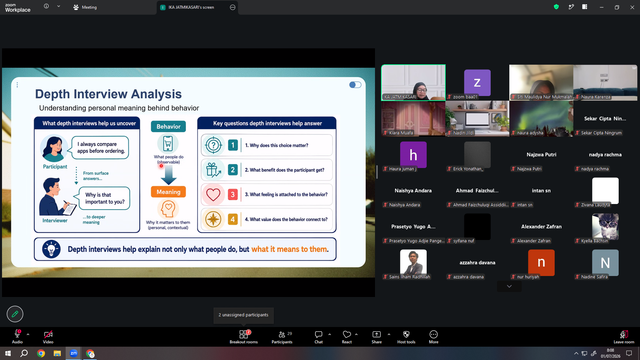
Task: Click the Prasetyo Yugo name tile
Action: [413, 227]
